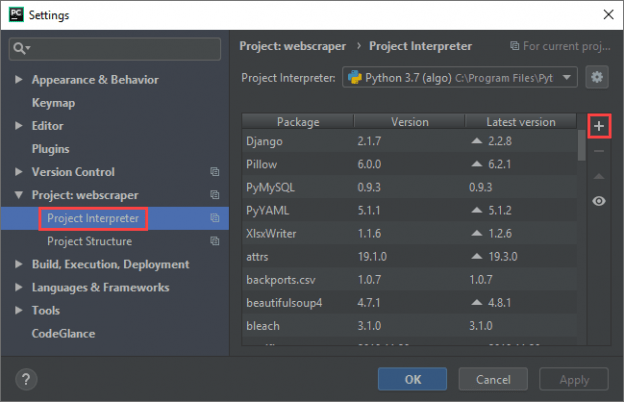
Task: Open the Keymap settings page
Action: point(53,103)
